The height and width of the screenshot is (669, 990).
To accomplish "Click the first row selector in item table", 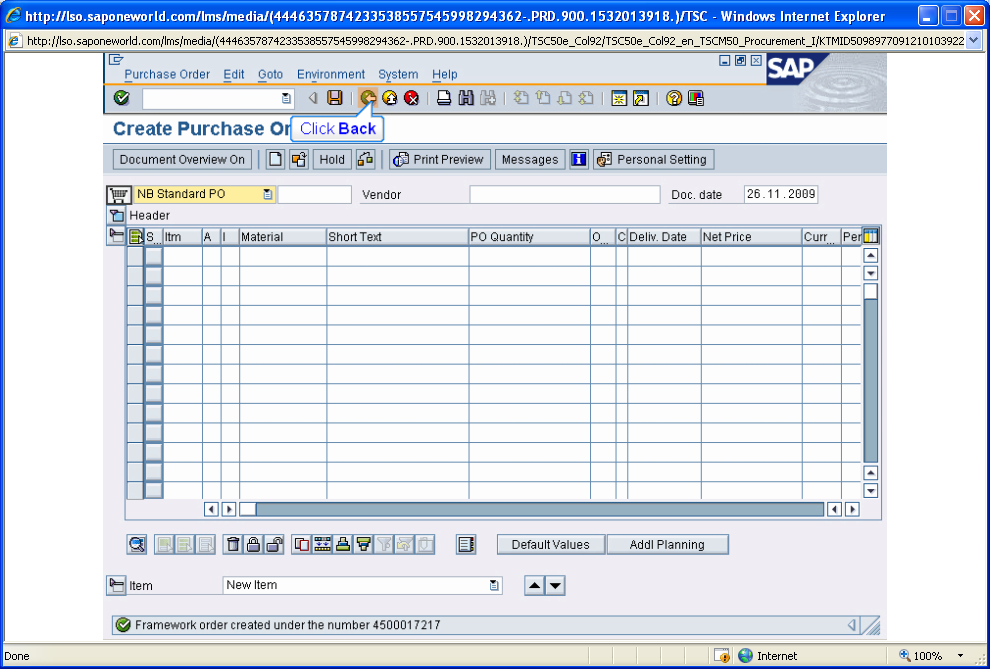I will pyautogui.click(x=135, y=257).
